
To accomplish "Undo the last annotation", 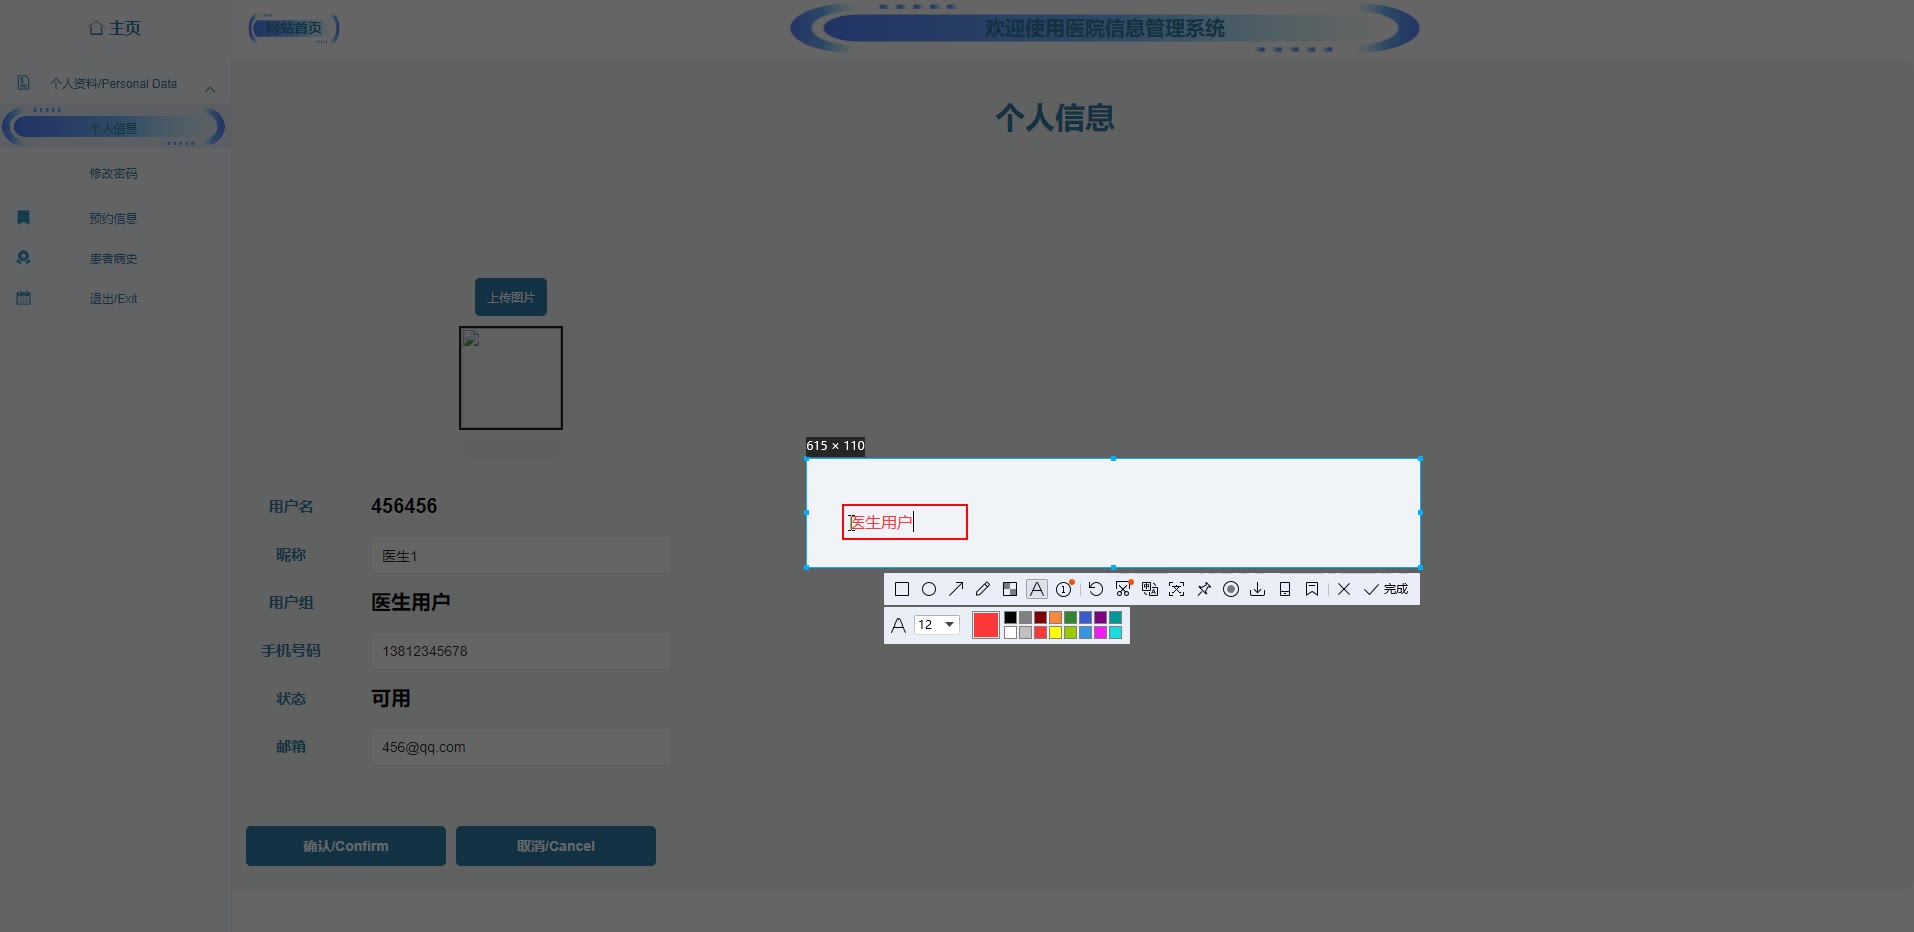I will [x=1096, y=589].
